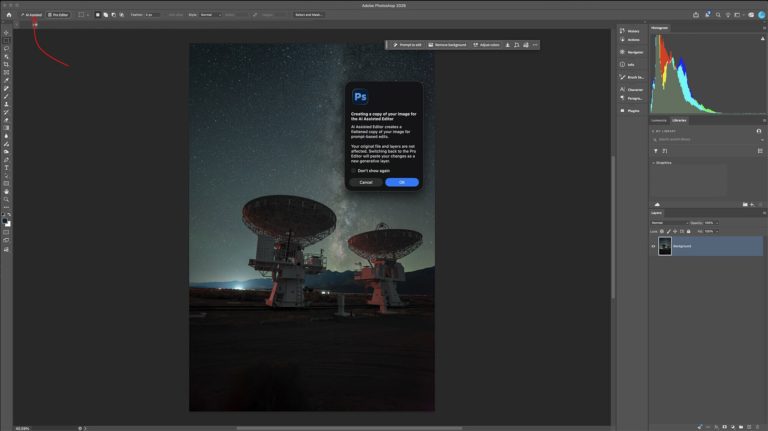Open the Histogram panel menu
Image resolution: width=768 pixels, height=431 pixels.
point(764,28)
